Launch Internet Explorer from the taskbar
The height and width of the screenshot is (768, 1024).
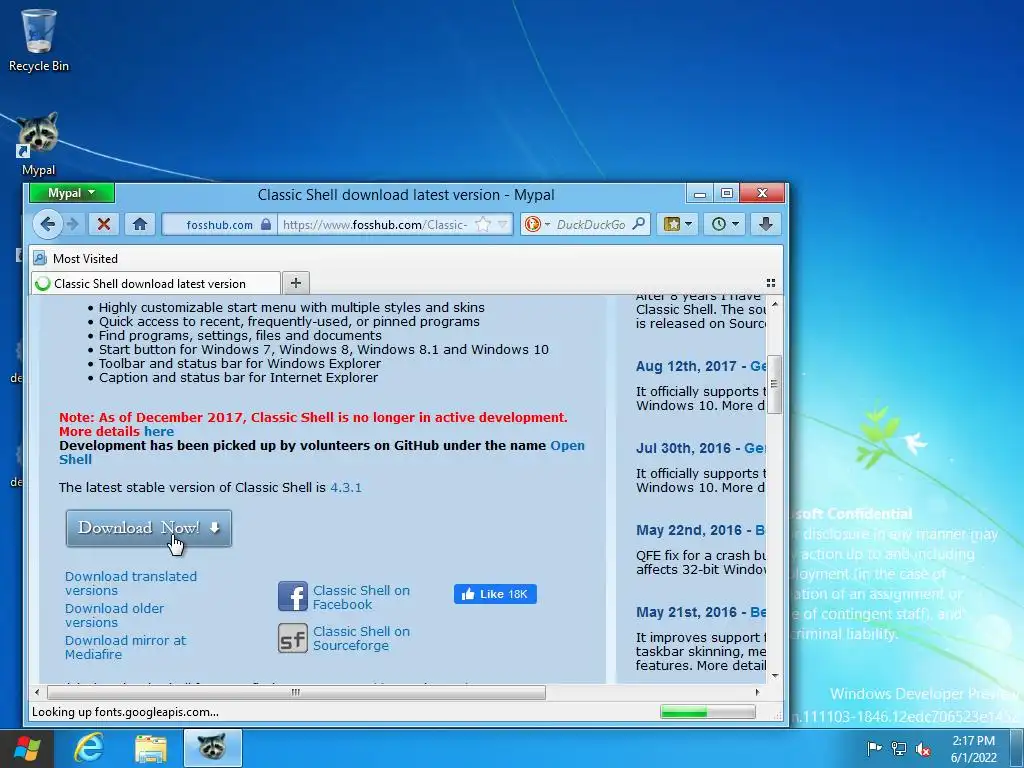(x=89, y=748)
